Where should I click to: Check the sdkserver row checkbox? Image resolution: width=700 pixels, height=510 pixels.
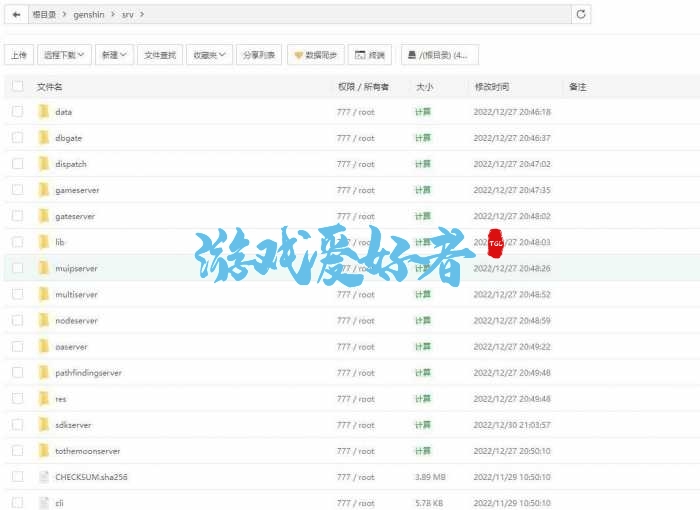(x=17, y=424)
